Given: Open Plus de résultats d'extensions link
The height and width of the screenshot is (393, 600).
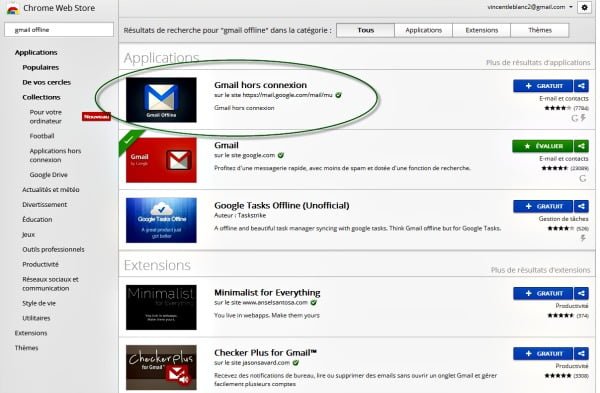Looking at the screenshot, I should pyautogui.click(x=540, y=270).
